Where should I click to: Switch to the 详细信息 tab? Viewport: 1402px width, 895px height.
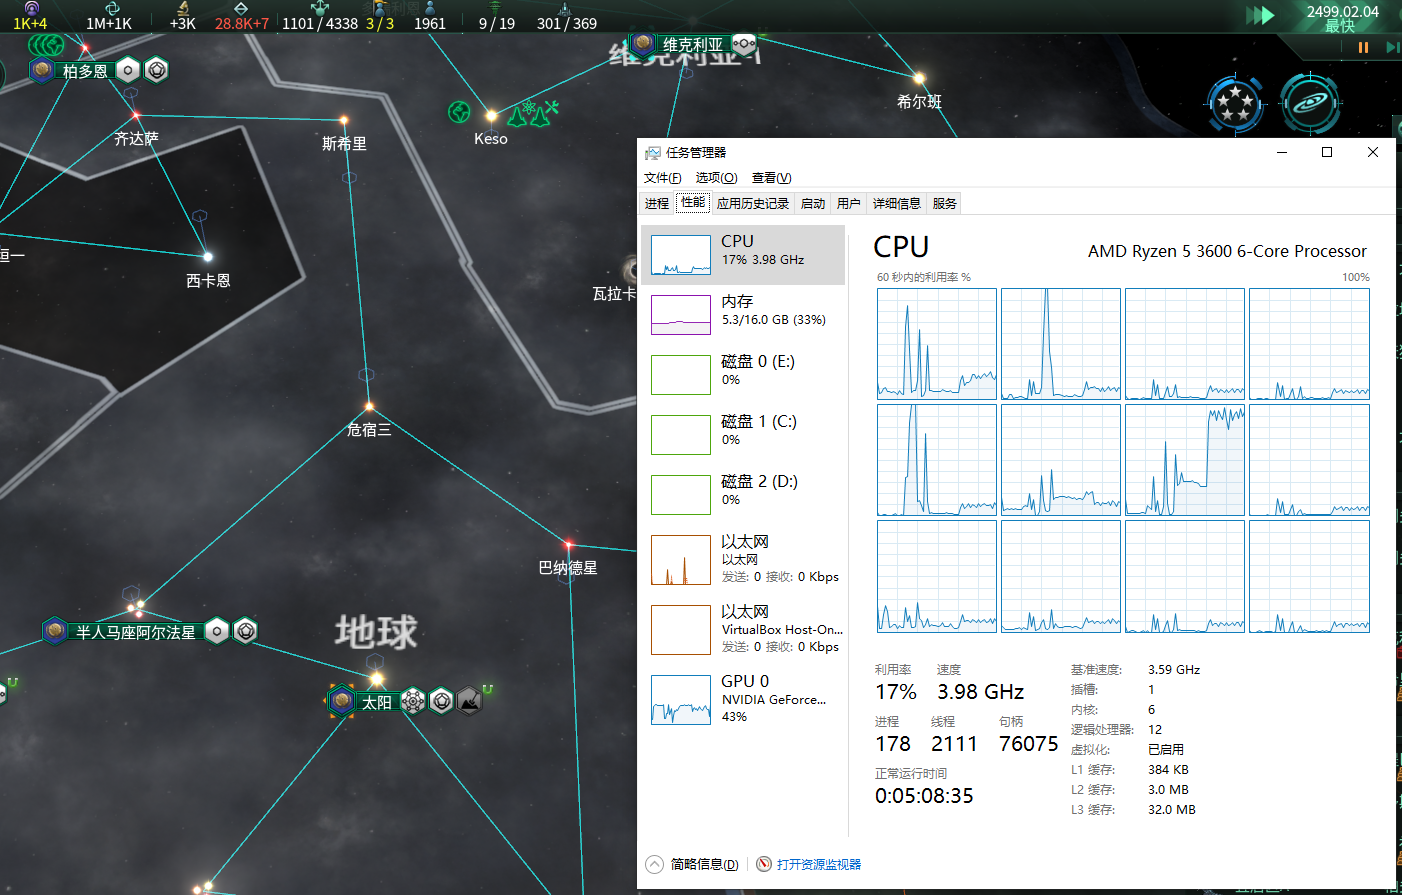[896, 203]
